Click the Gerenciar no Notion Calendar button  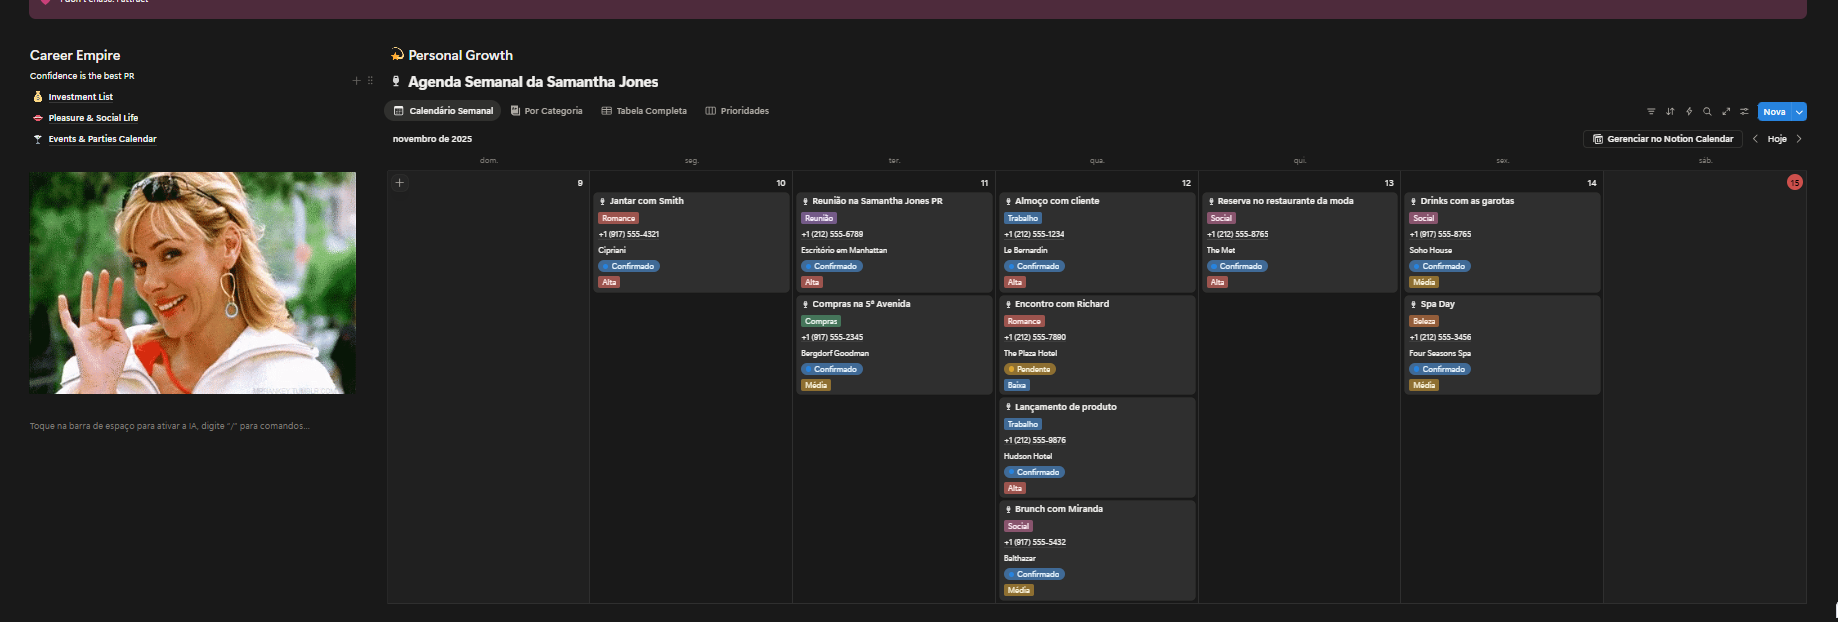[x=1662, y=139]
